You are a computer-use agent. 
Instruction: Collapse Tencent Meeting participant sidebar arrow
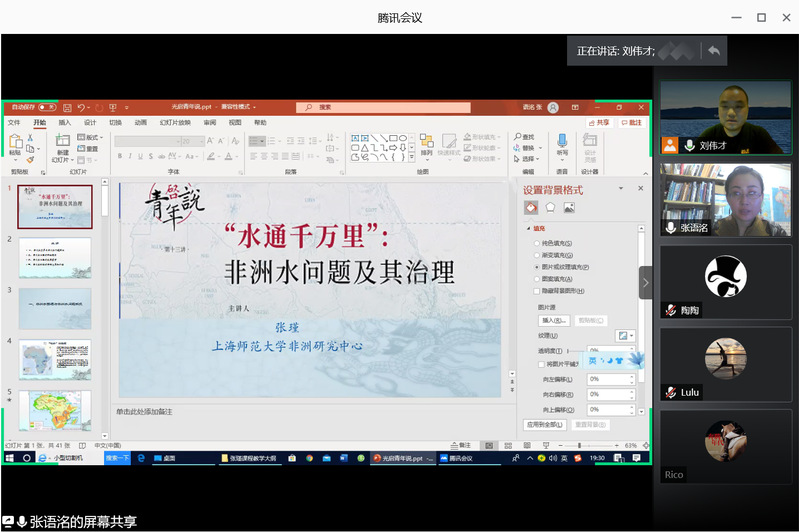click(x=645, y=283)
